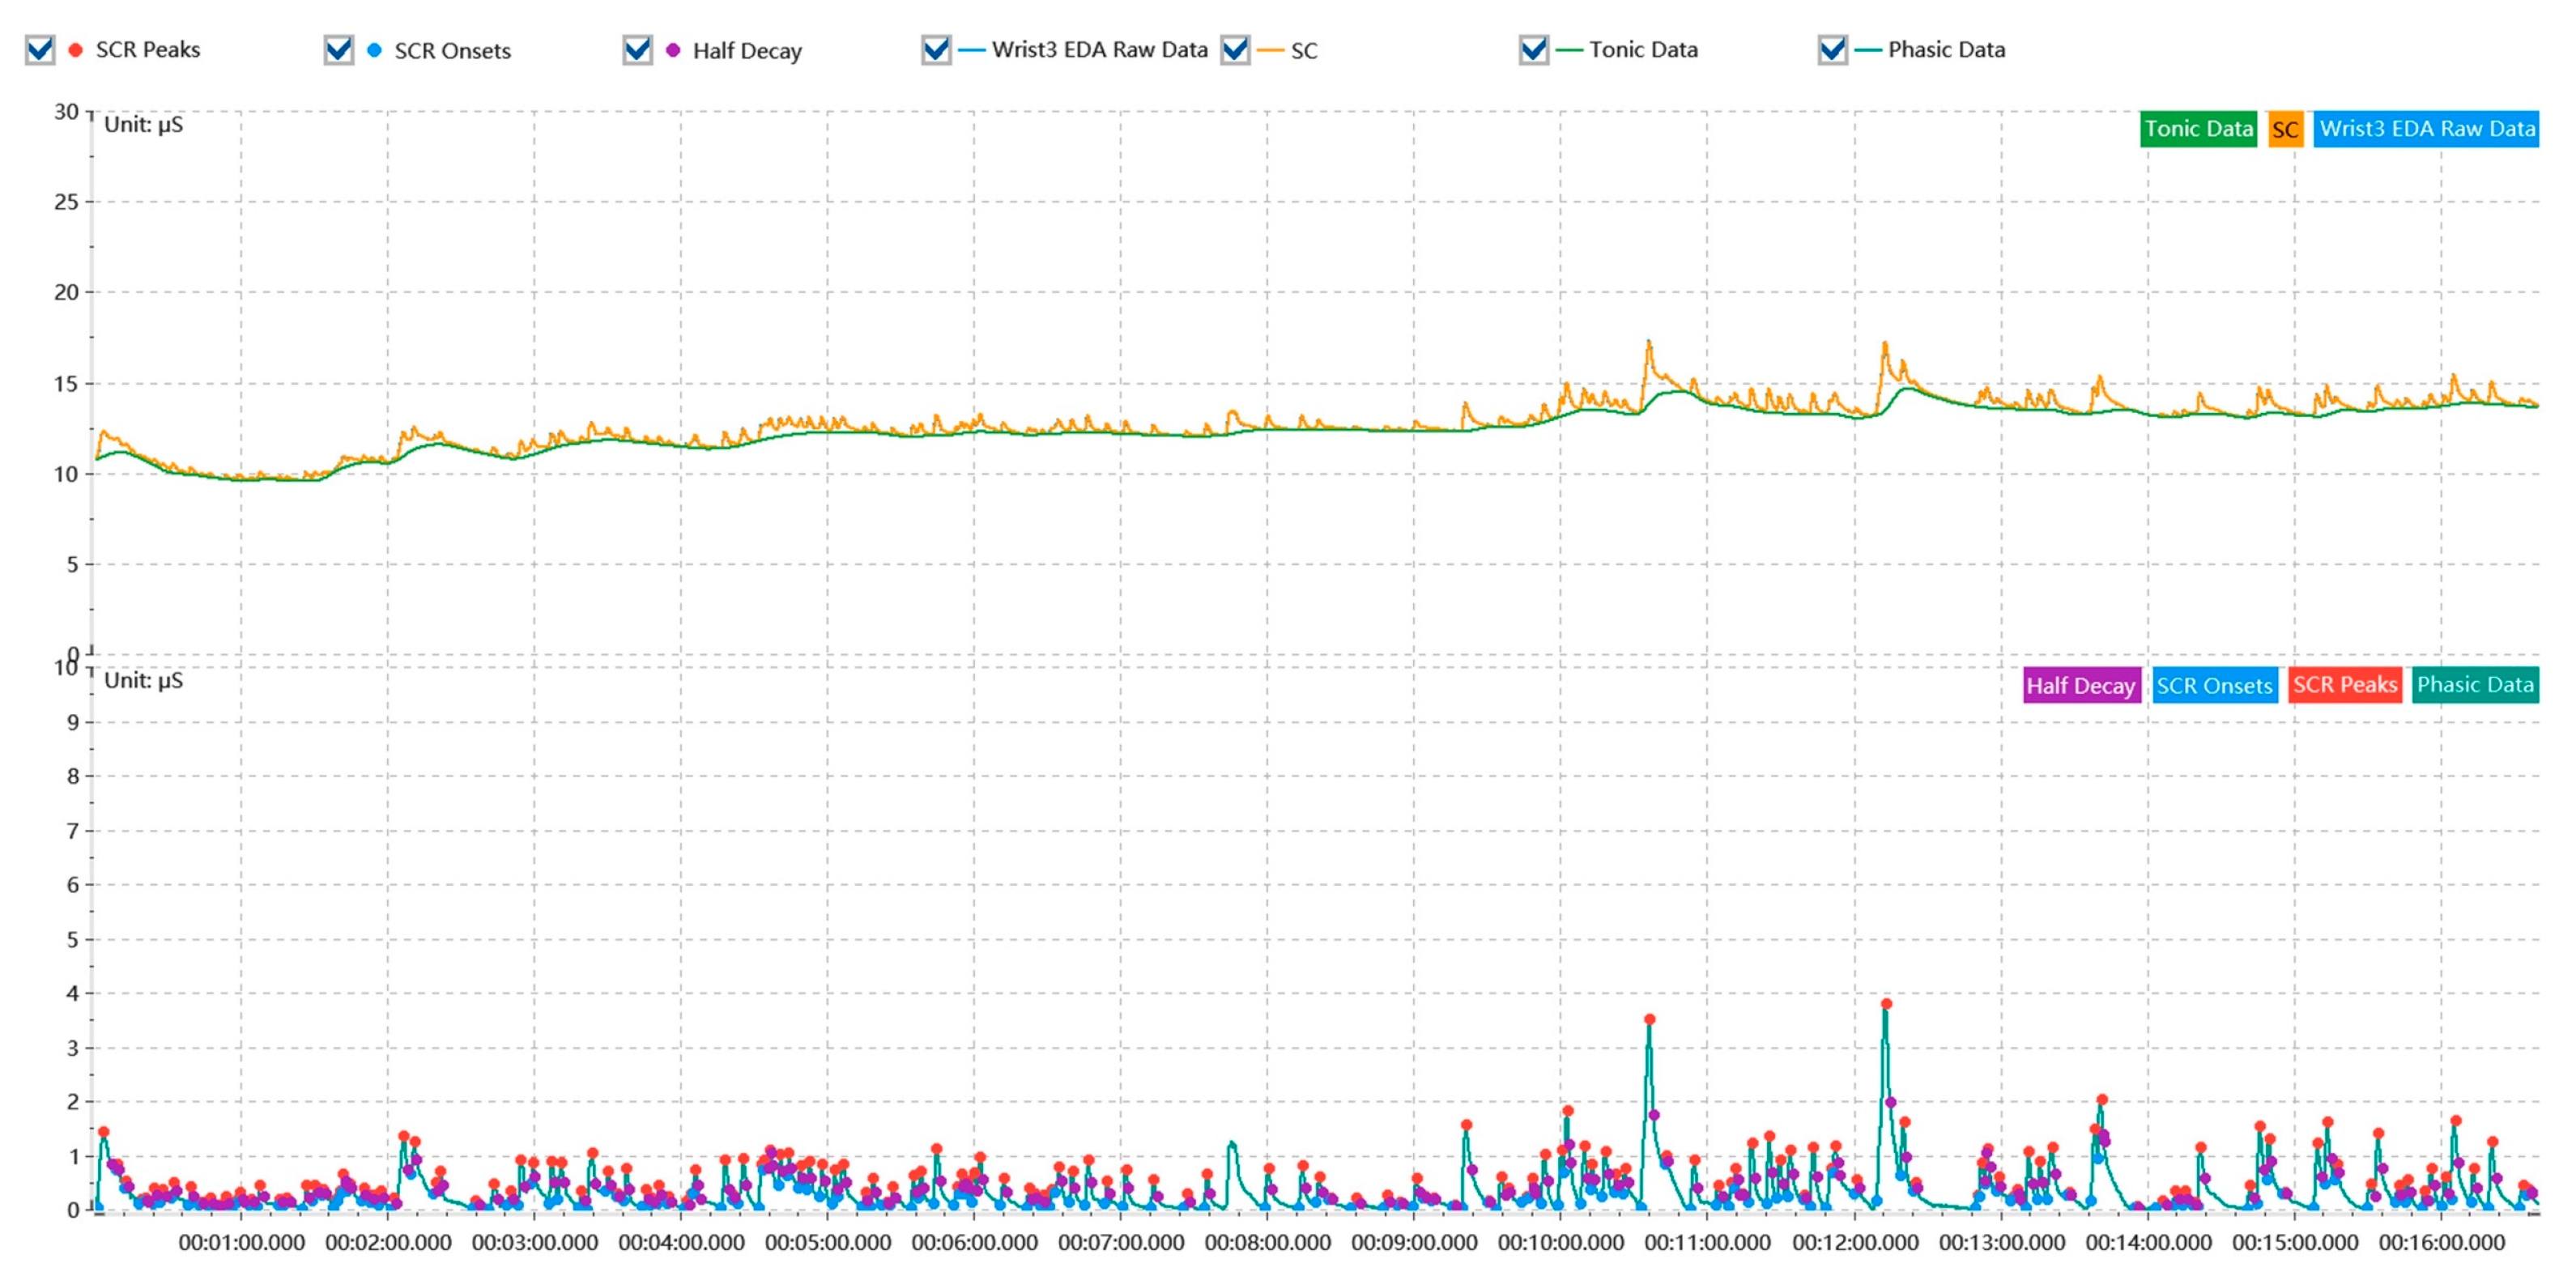Click the 00:08:00.000 time axis label
Screen dimensions: 2576x1276
[x=1267, y=1242]
